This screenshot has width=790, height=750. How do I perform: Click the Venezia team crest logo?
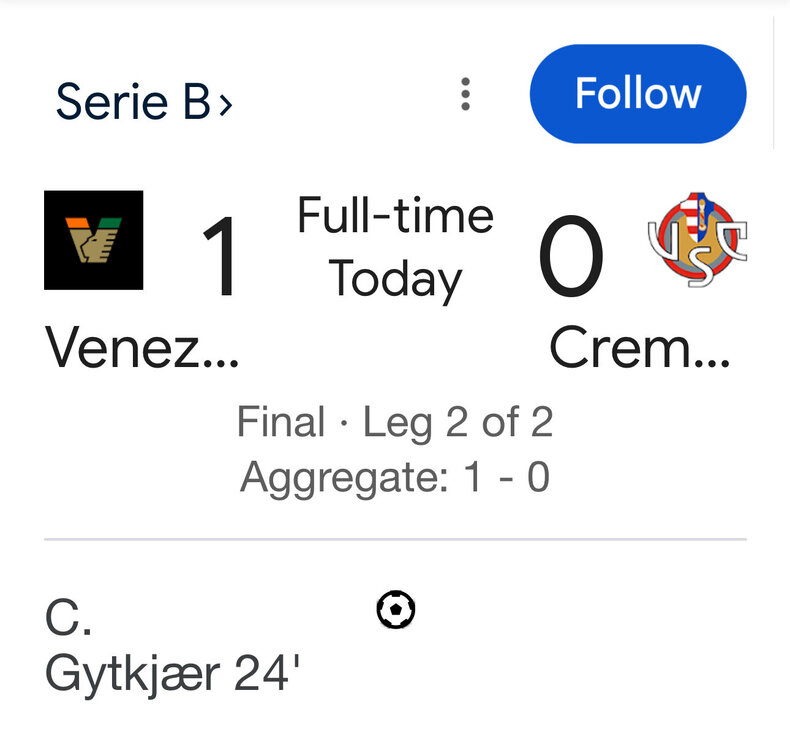pyautogui.click(x=94, y=240)
